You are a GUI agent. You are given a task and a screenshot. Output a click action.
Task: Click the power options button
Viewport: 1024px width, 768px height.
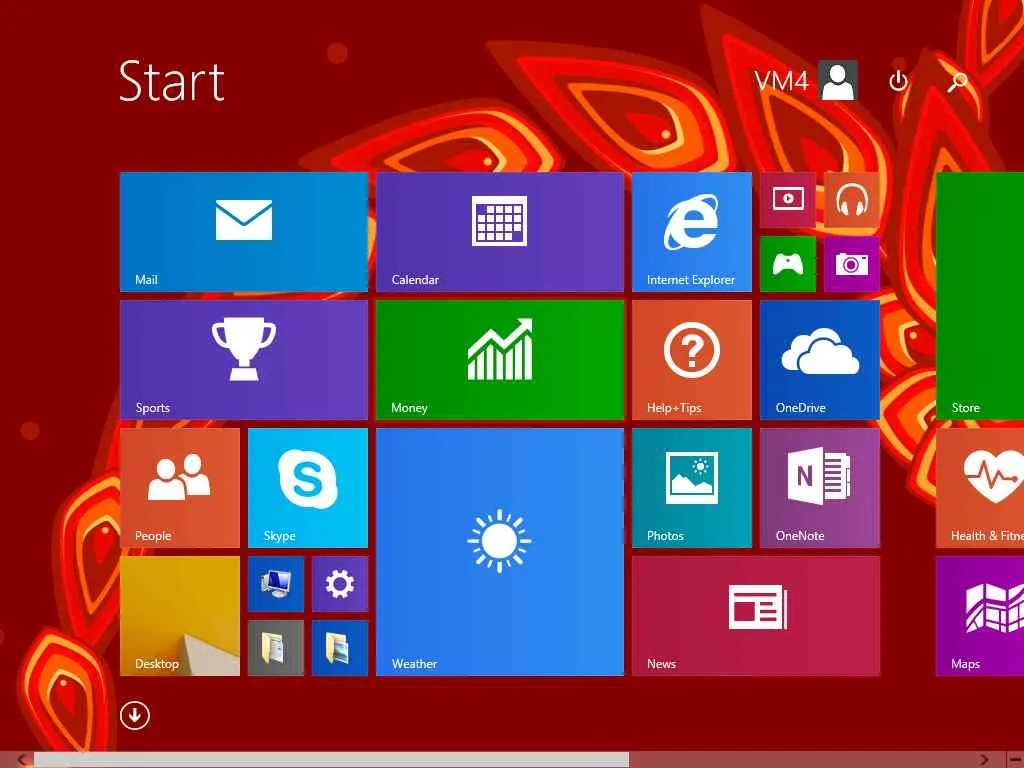(x=899, y=81)
